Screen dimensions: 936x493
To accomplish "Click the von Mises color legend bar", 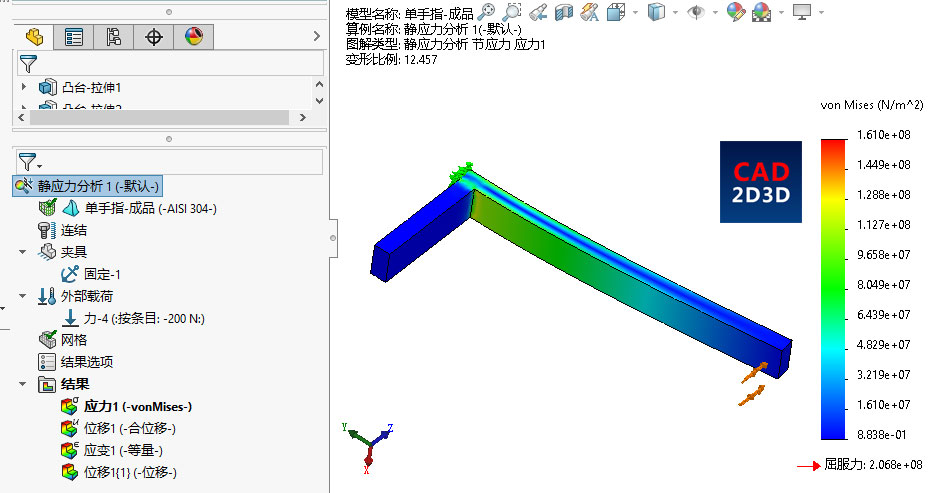I will 833,289.
